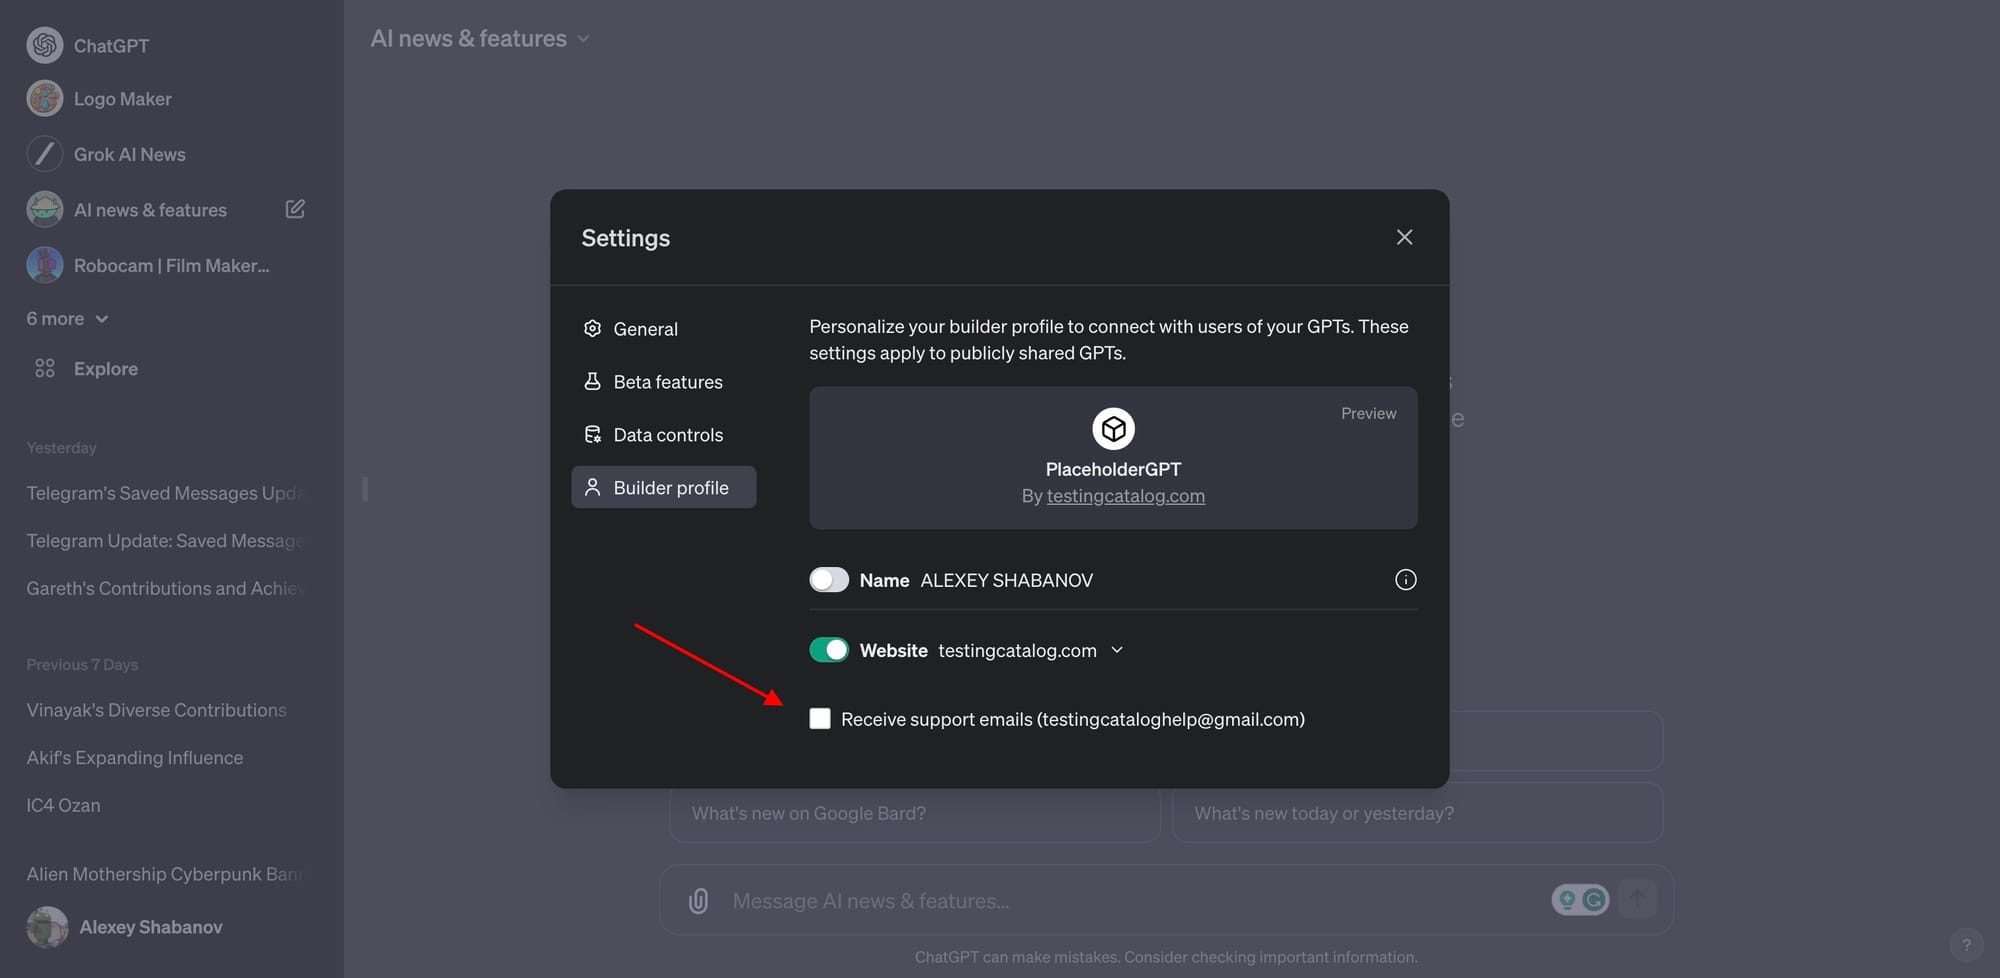Click suggestion What's new on Google Bard?

tap(915, 813)
